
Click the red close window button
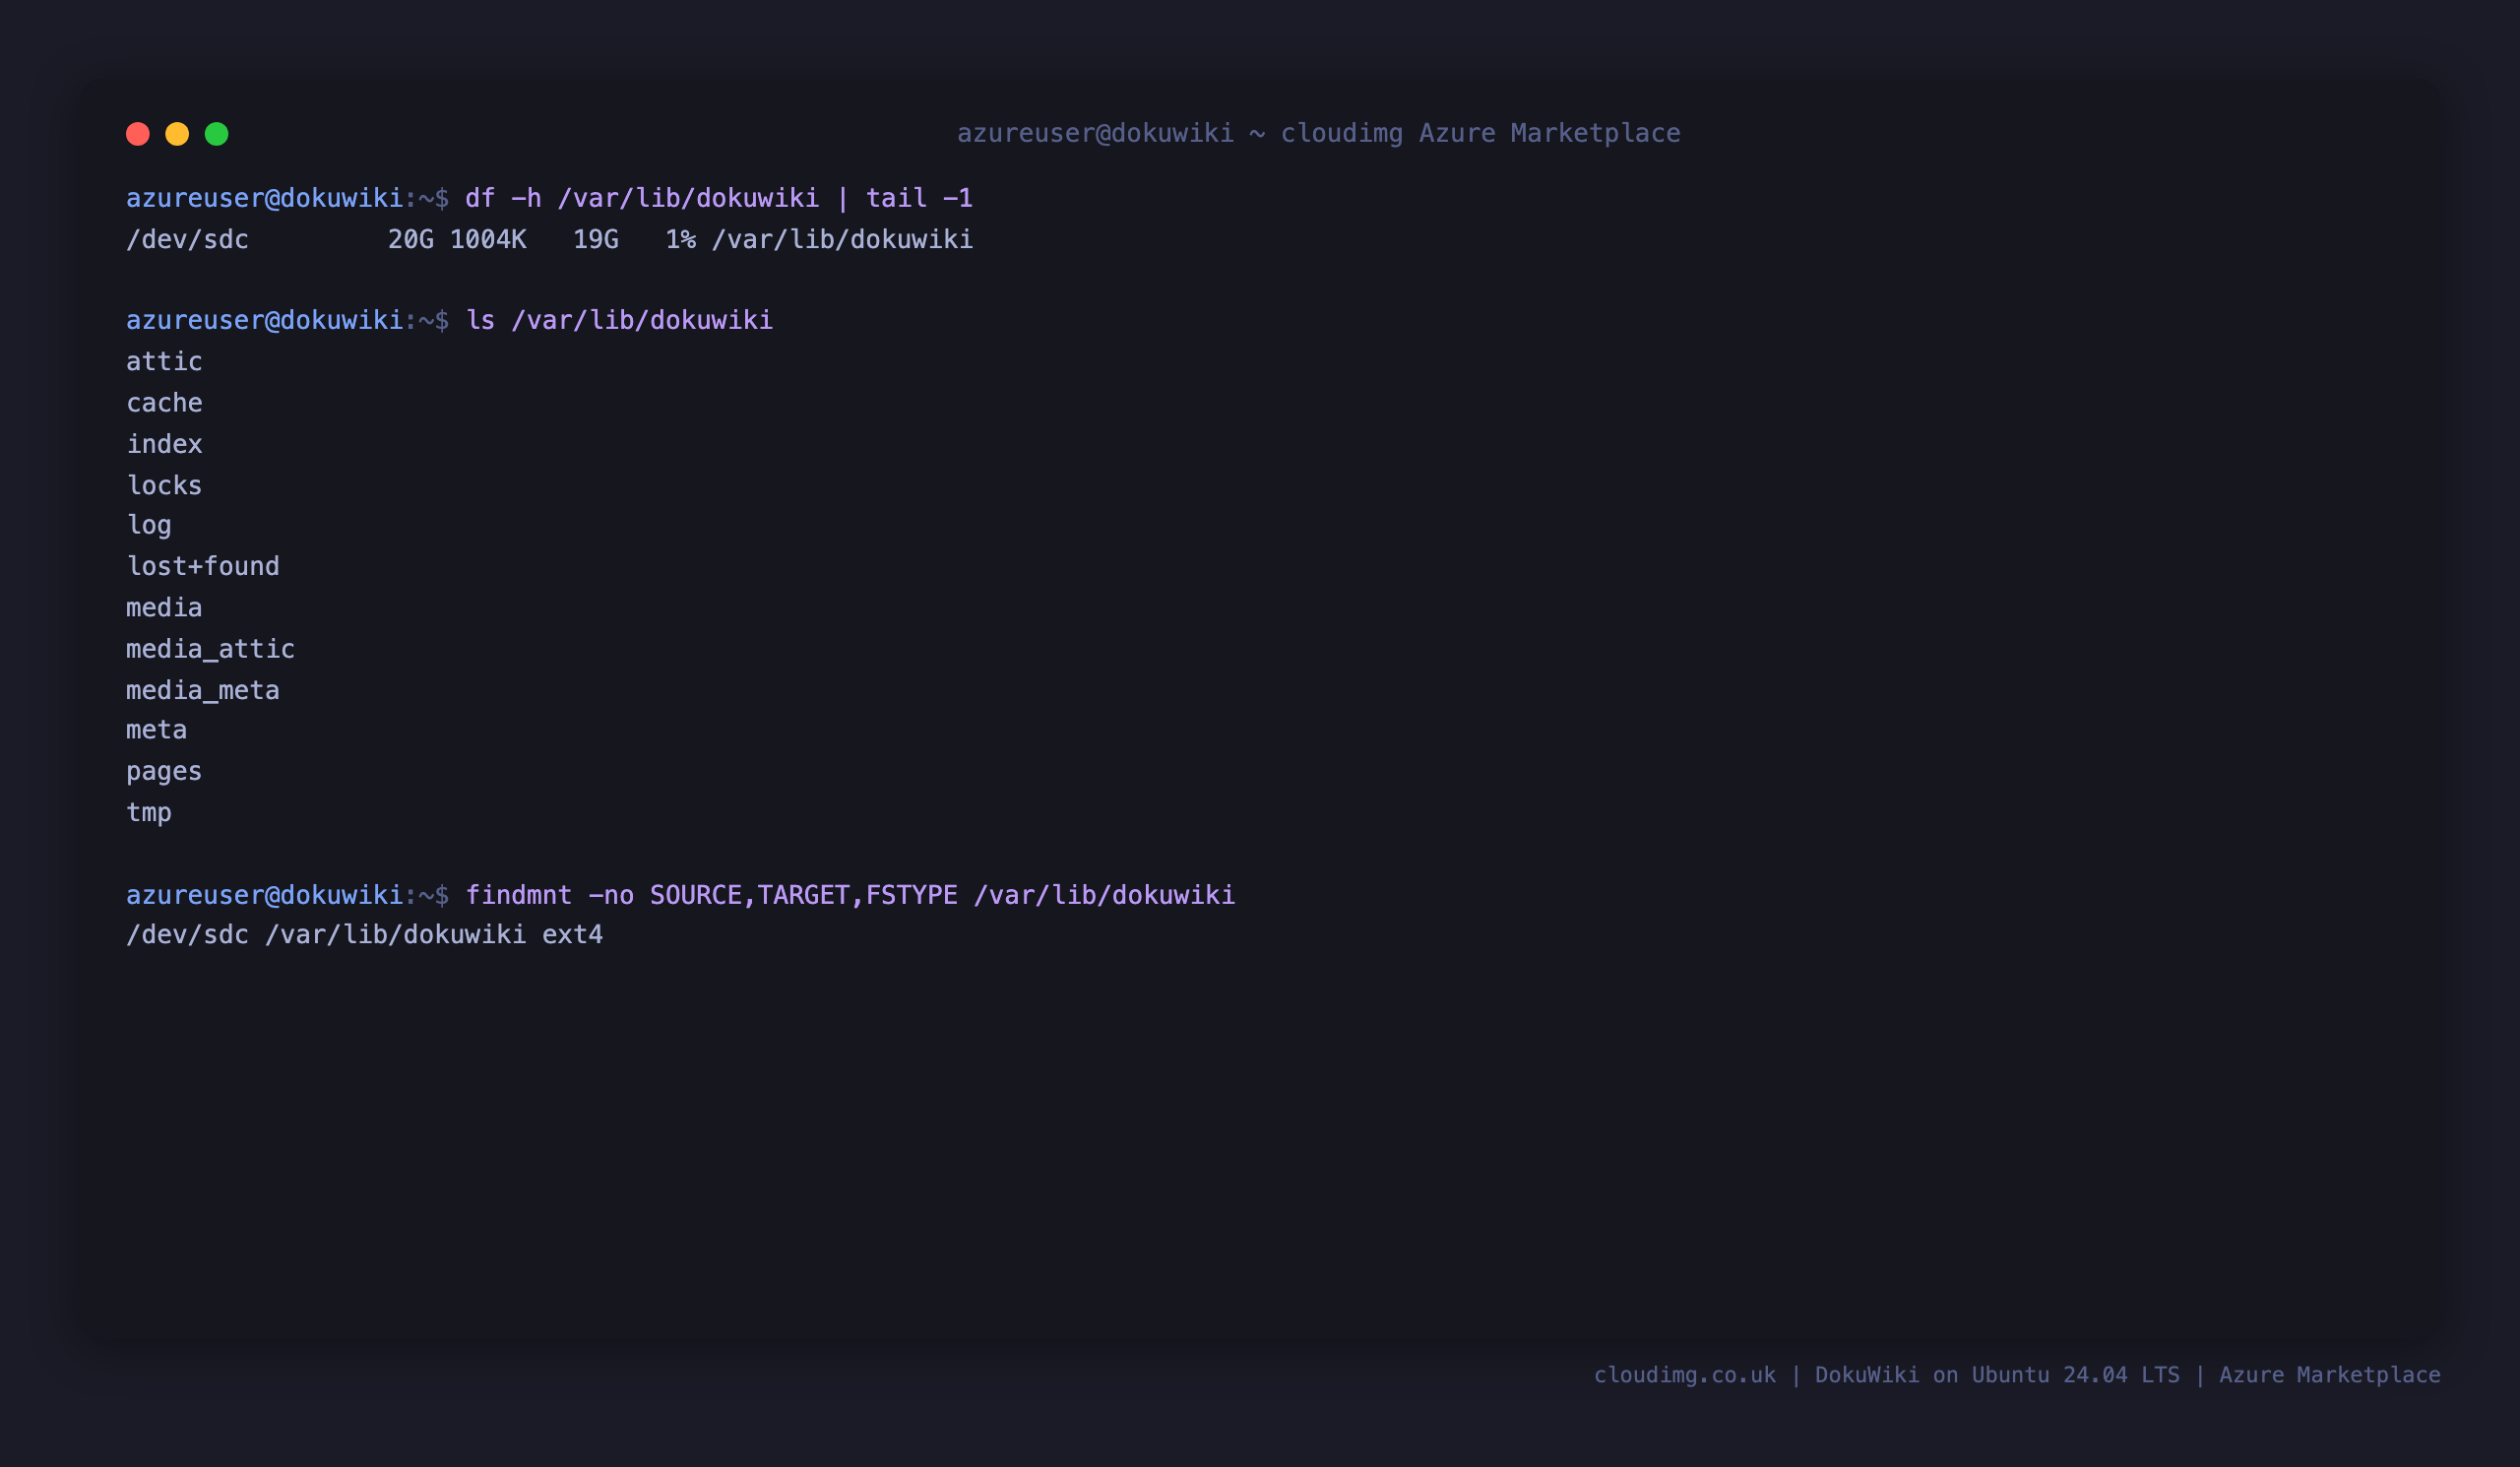(138, 134)
